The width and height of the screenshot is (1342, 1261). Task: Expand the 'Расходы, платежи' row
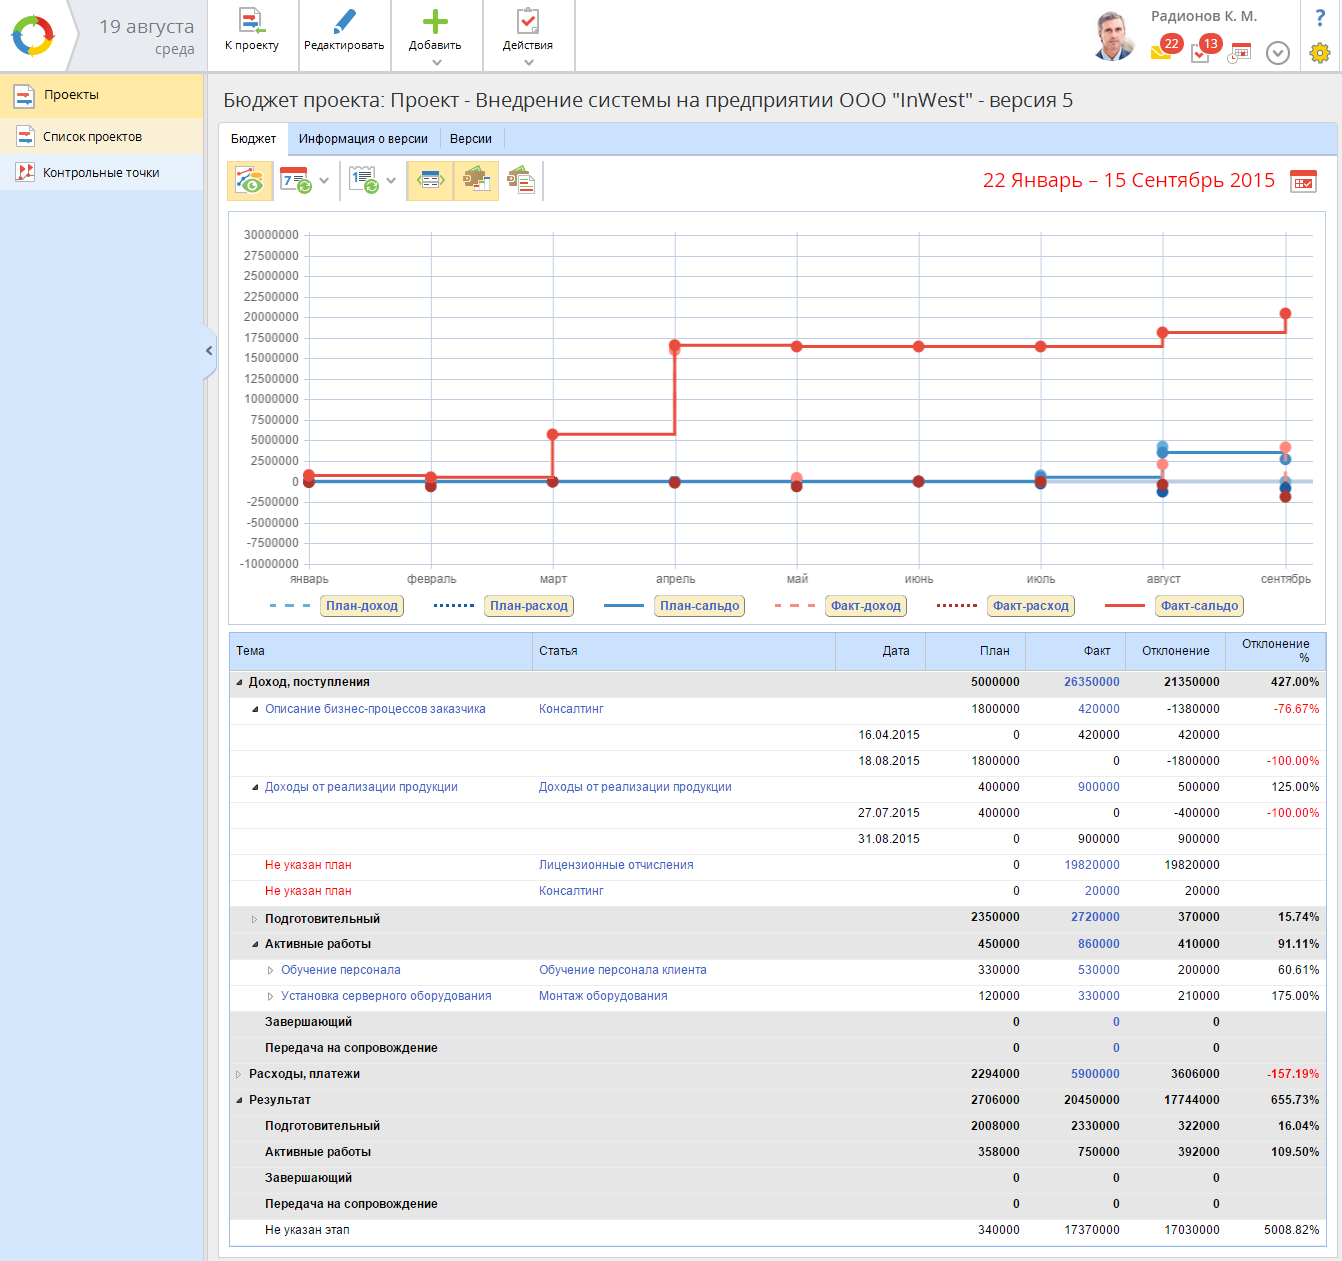pos(239,1075)
